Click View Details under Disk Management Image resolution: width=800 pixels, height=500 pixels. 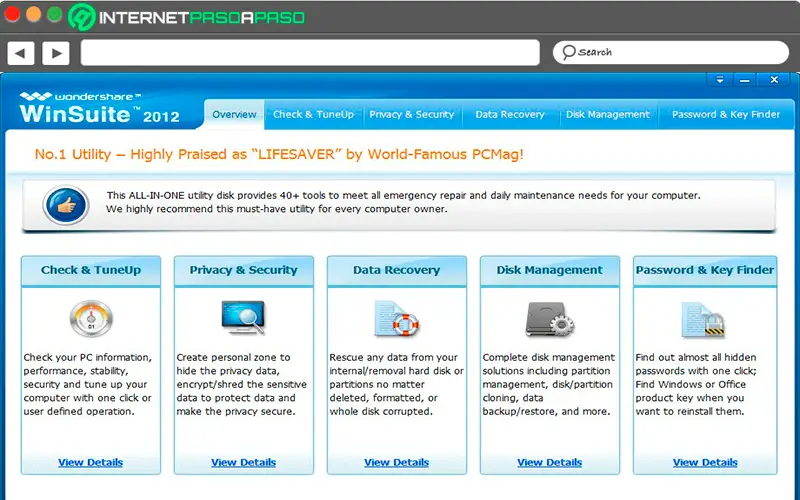549,462
